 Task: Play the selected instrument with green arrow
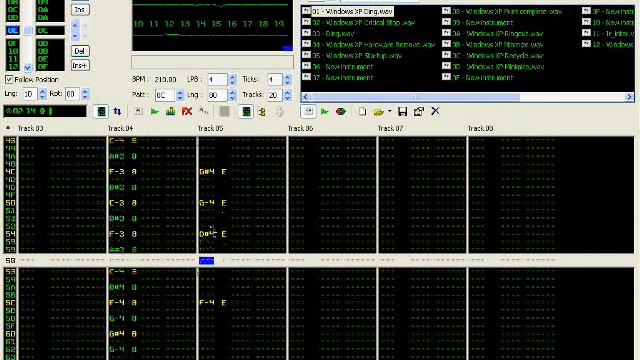tap(325, 111)
